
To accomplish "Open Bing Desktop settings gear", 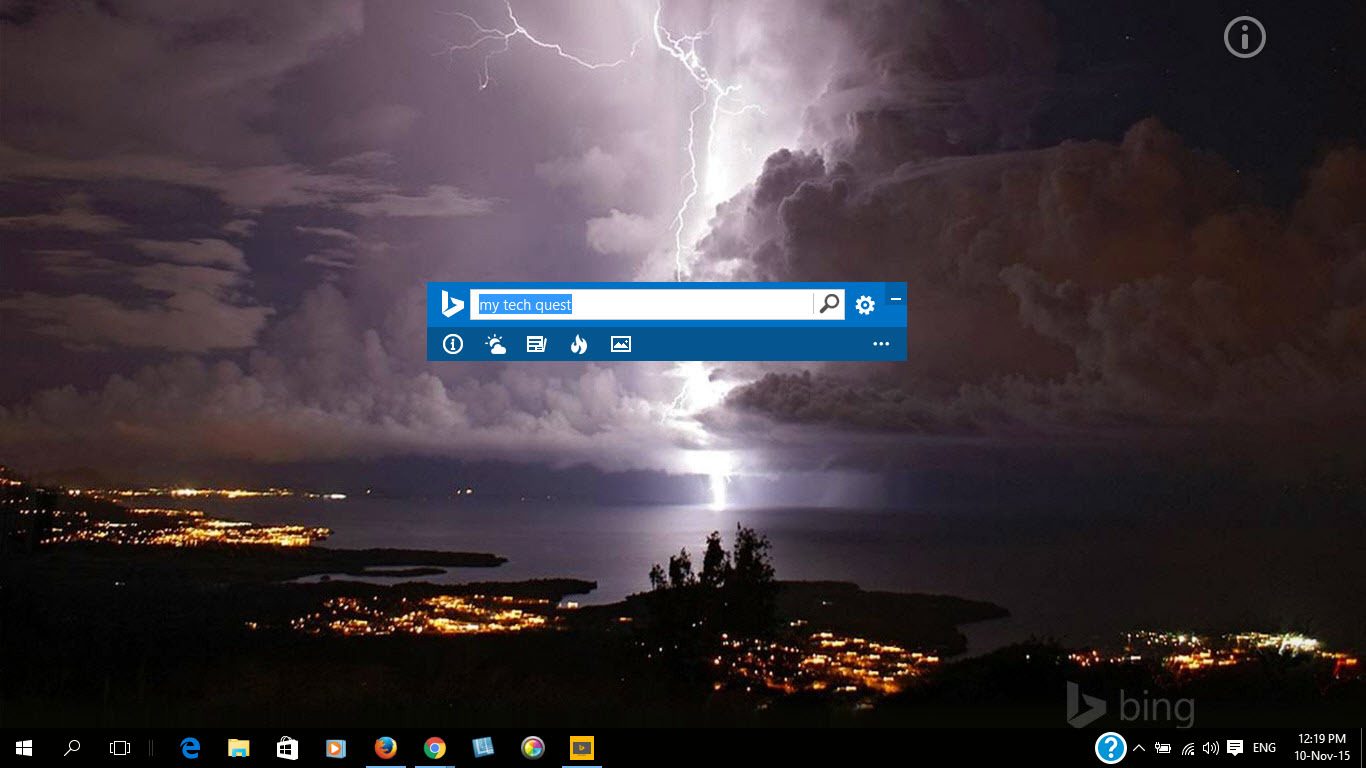I will click(x=864, y=303).
